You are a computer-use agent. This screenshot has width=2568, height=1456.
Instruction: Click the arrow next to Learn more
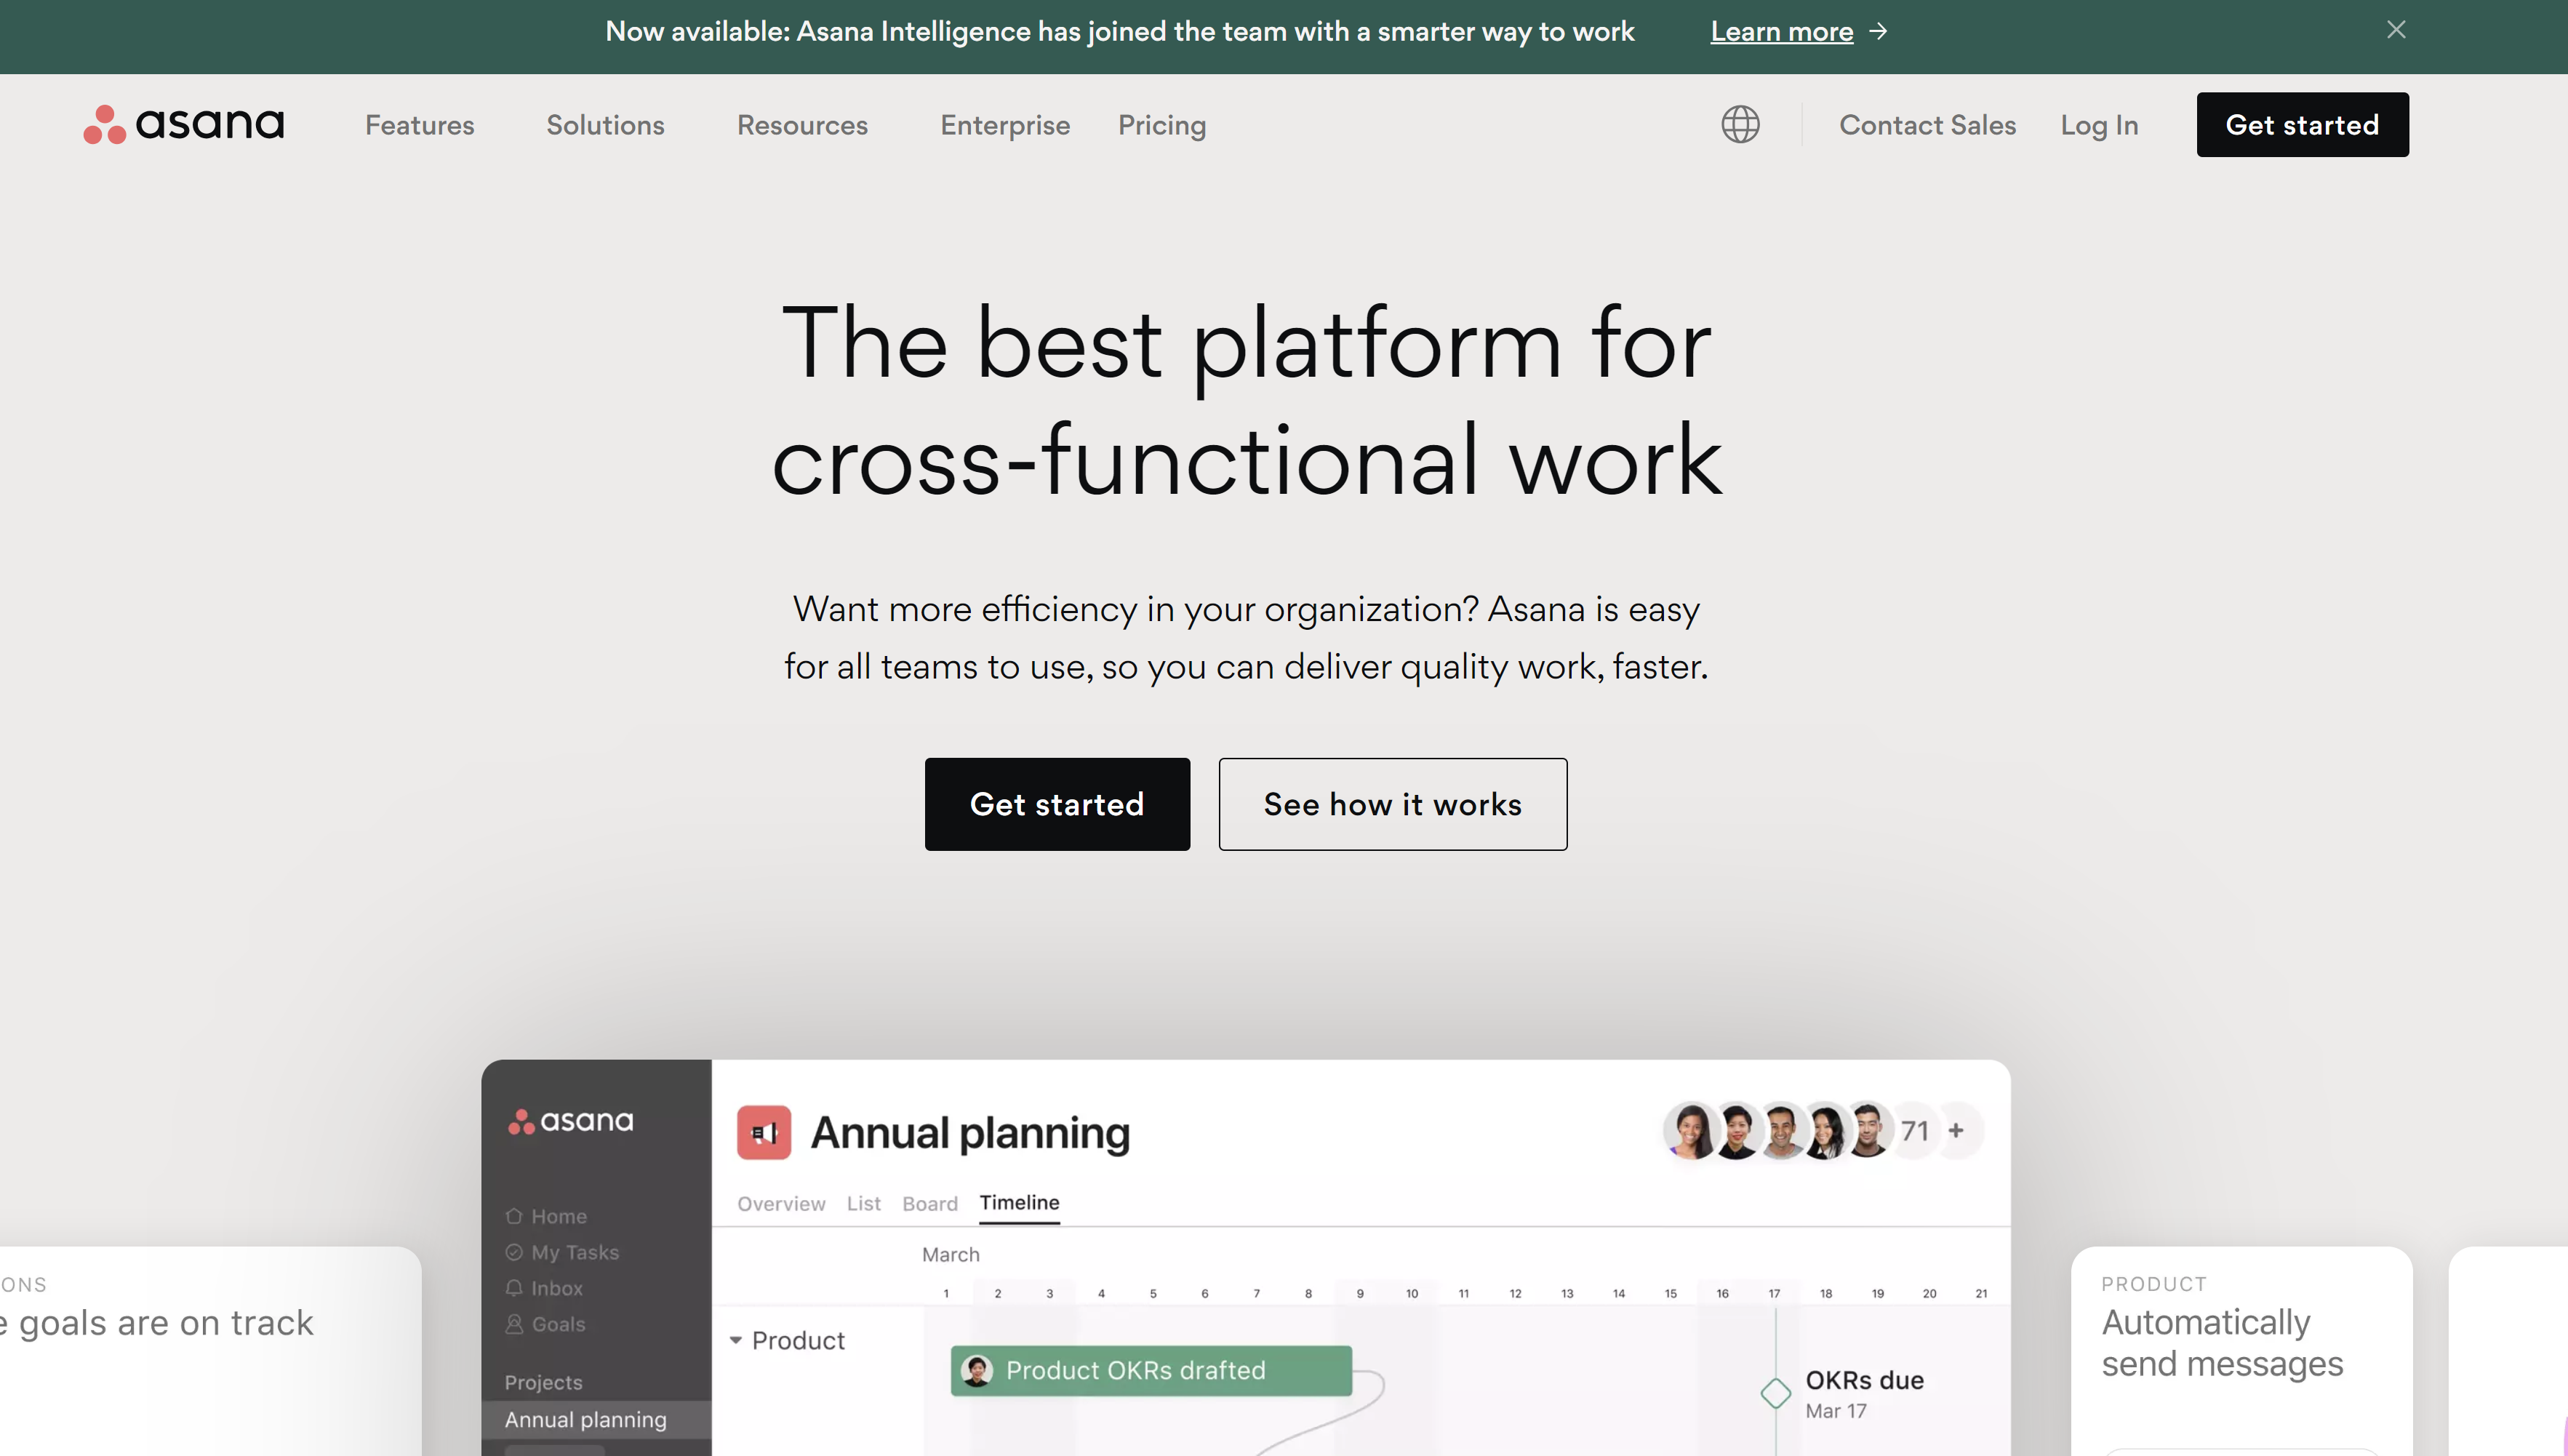[1878, 31]
